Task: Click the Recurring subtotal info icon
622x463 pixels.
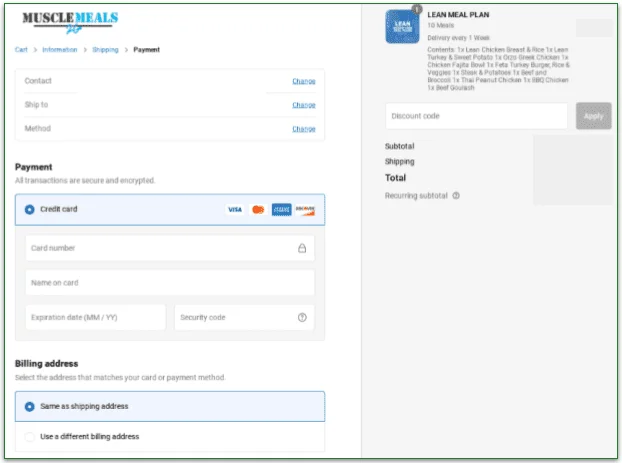Action: click(x=456, y=196)
